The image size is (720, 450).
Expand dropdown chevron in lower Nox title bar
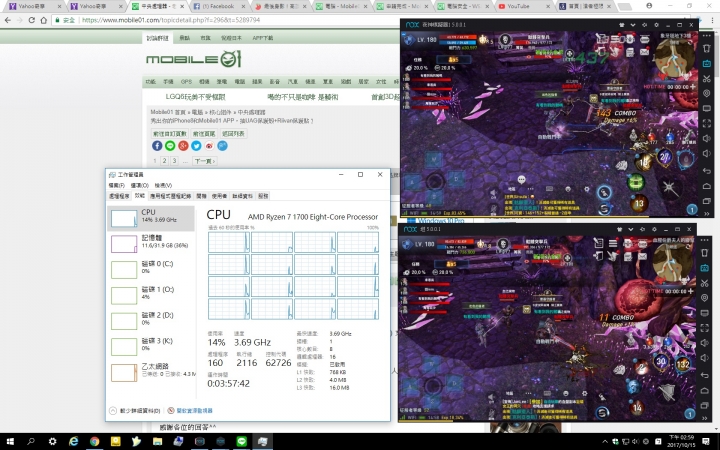click(x=631, y=229)
